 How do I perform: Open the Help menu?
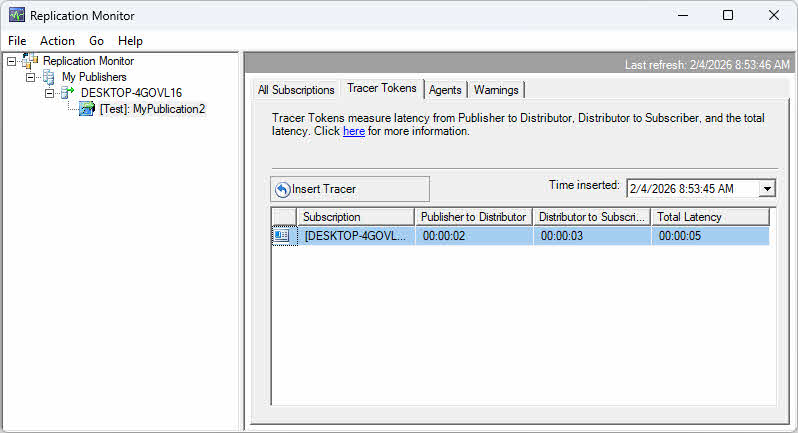(x=130, y=41)
